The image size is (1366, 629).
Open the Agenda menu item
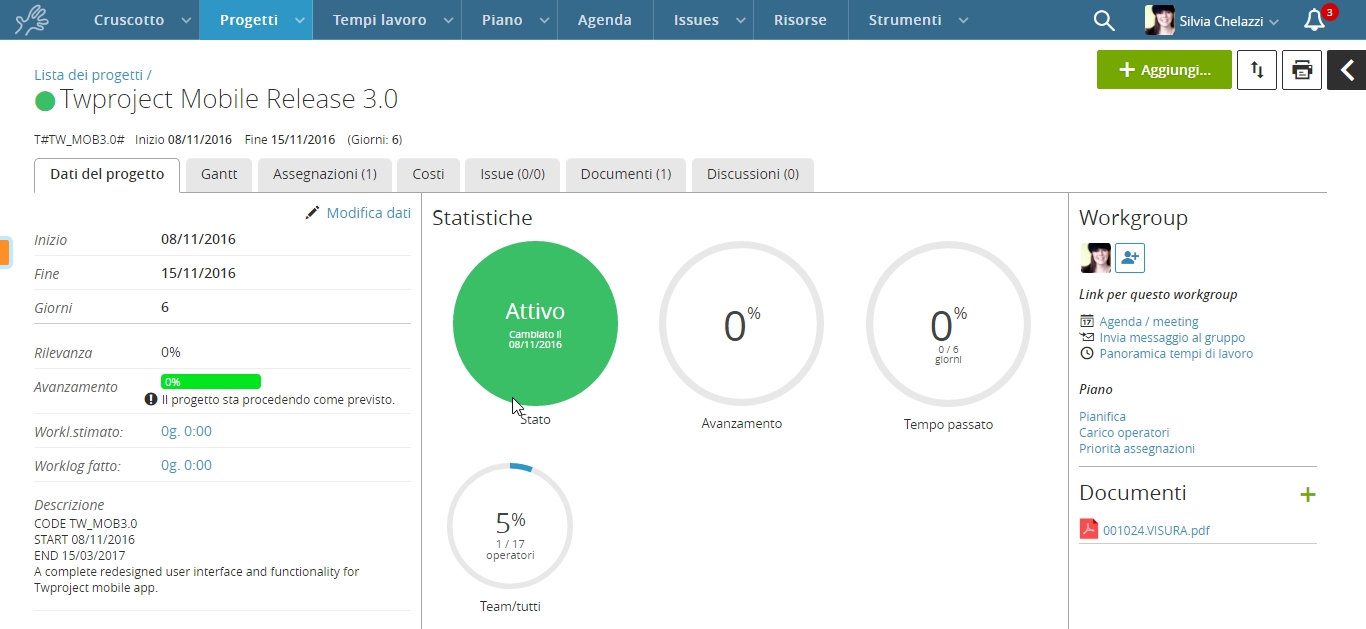coord(604,20)
